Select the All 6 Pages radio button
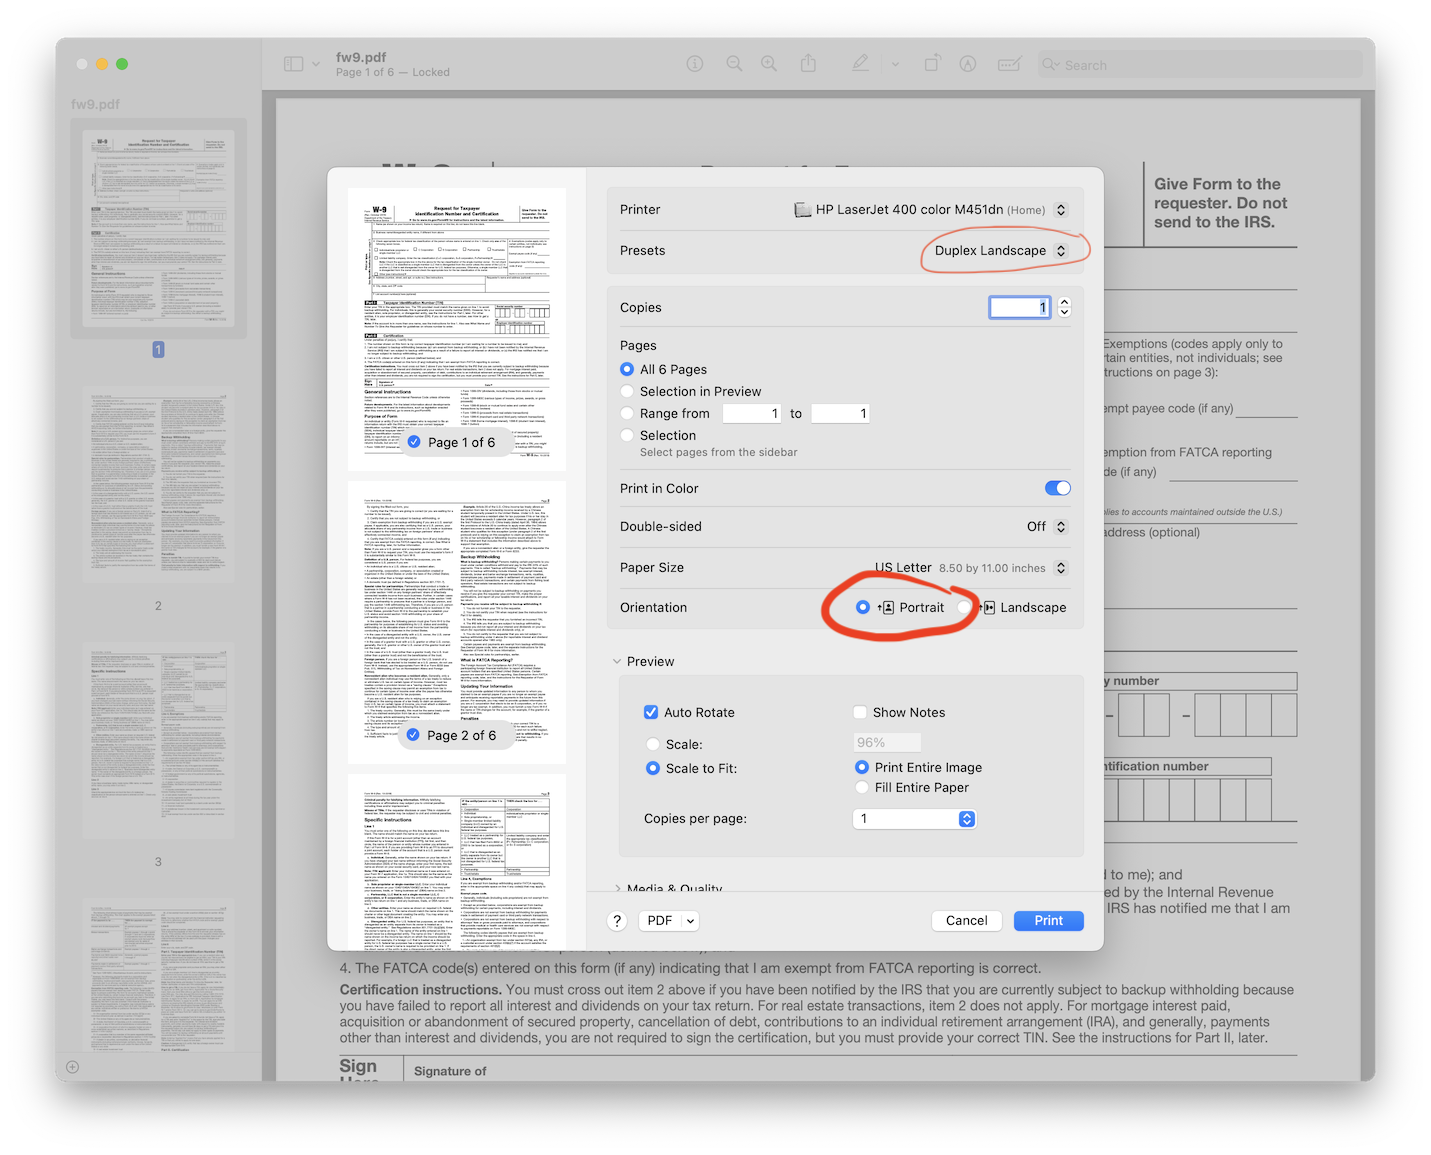The height and width of the screenshot is (1155, 1431). (627, 369)
